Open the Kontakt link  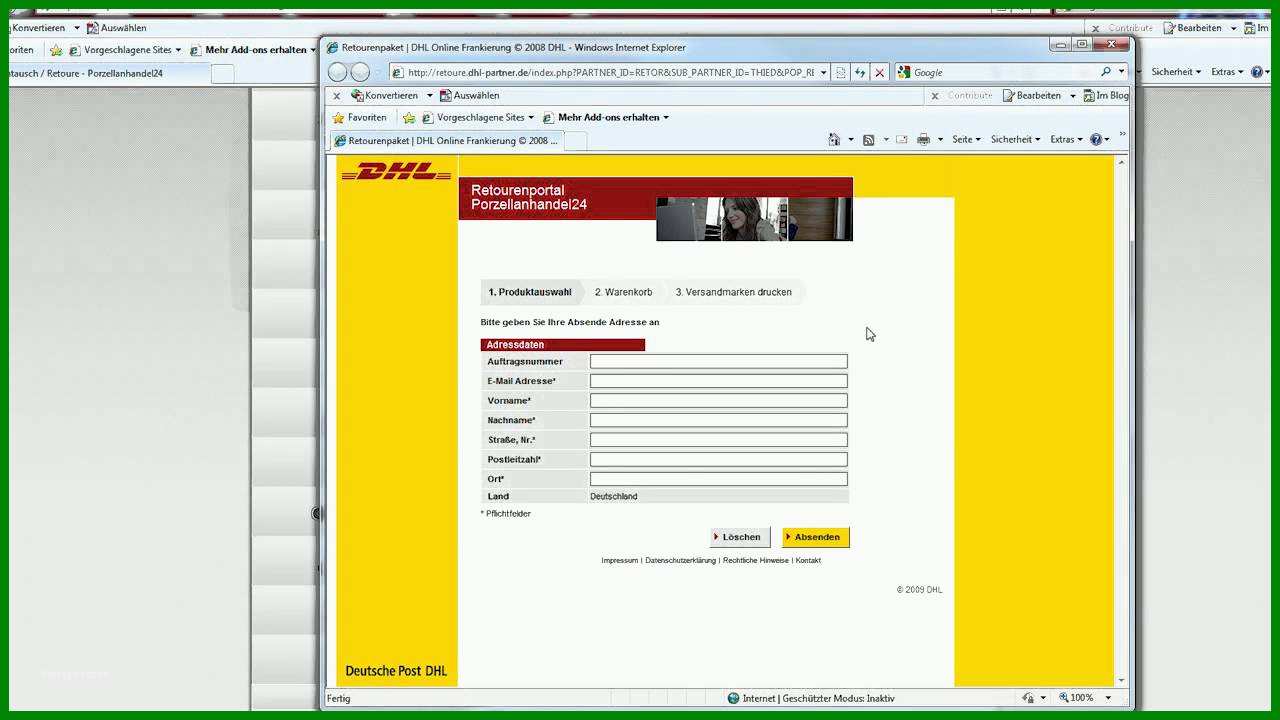click(x=808, y=560)
